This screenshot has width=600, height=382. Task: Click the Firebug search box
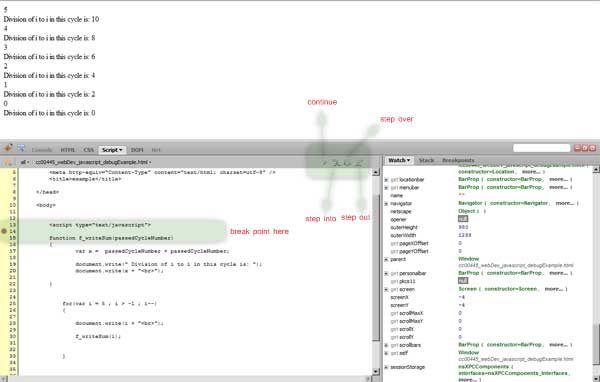click(541, 148)
